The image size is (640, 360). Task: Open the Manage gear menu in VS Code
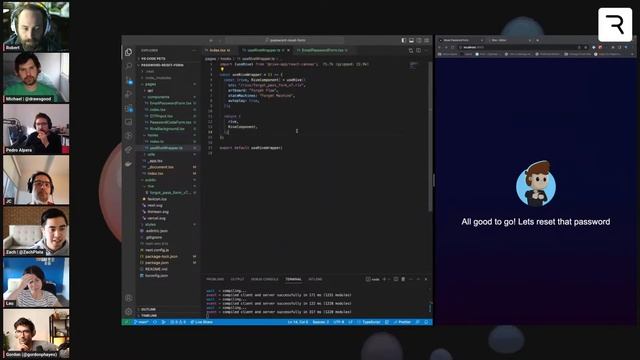[x=129, y=311]
